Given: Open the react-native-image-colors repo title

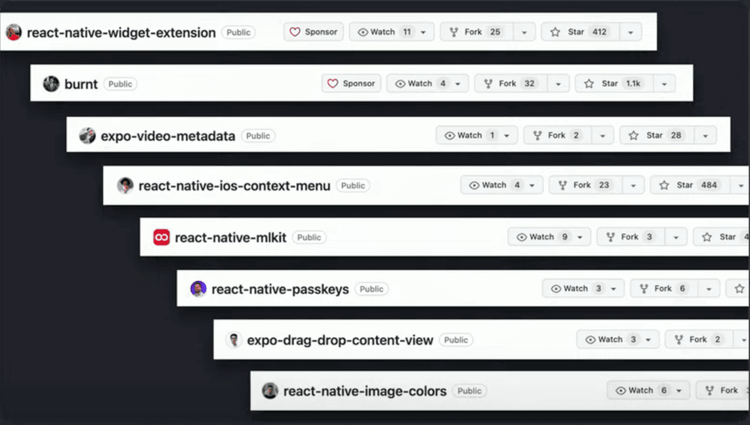Looking at the screenshot, I should coord(365,391).
